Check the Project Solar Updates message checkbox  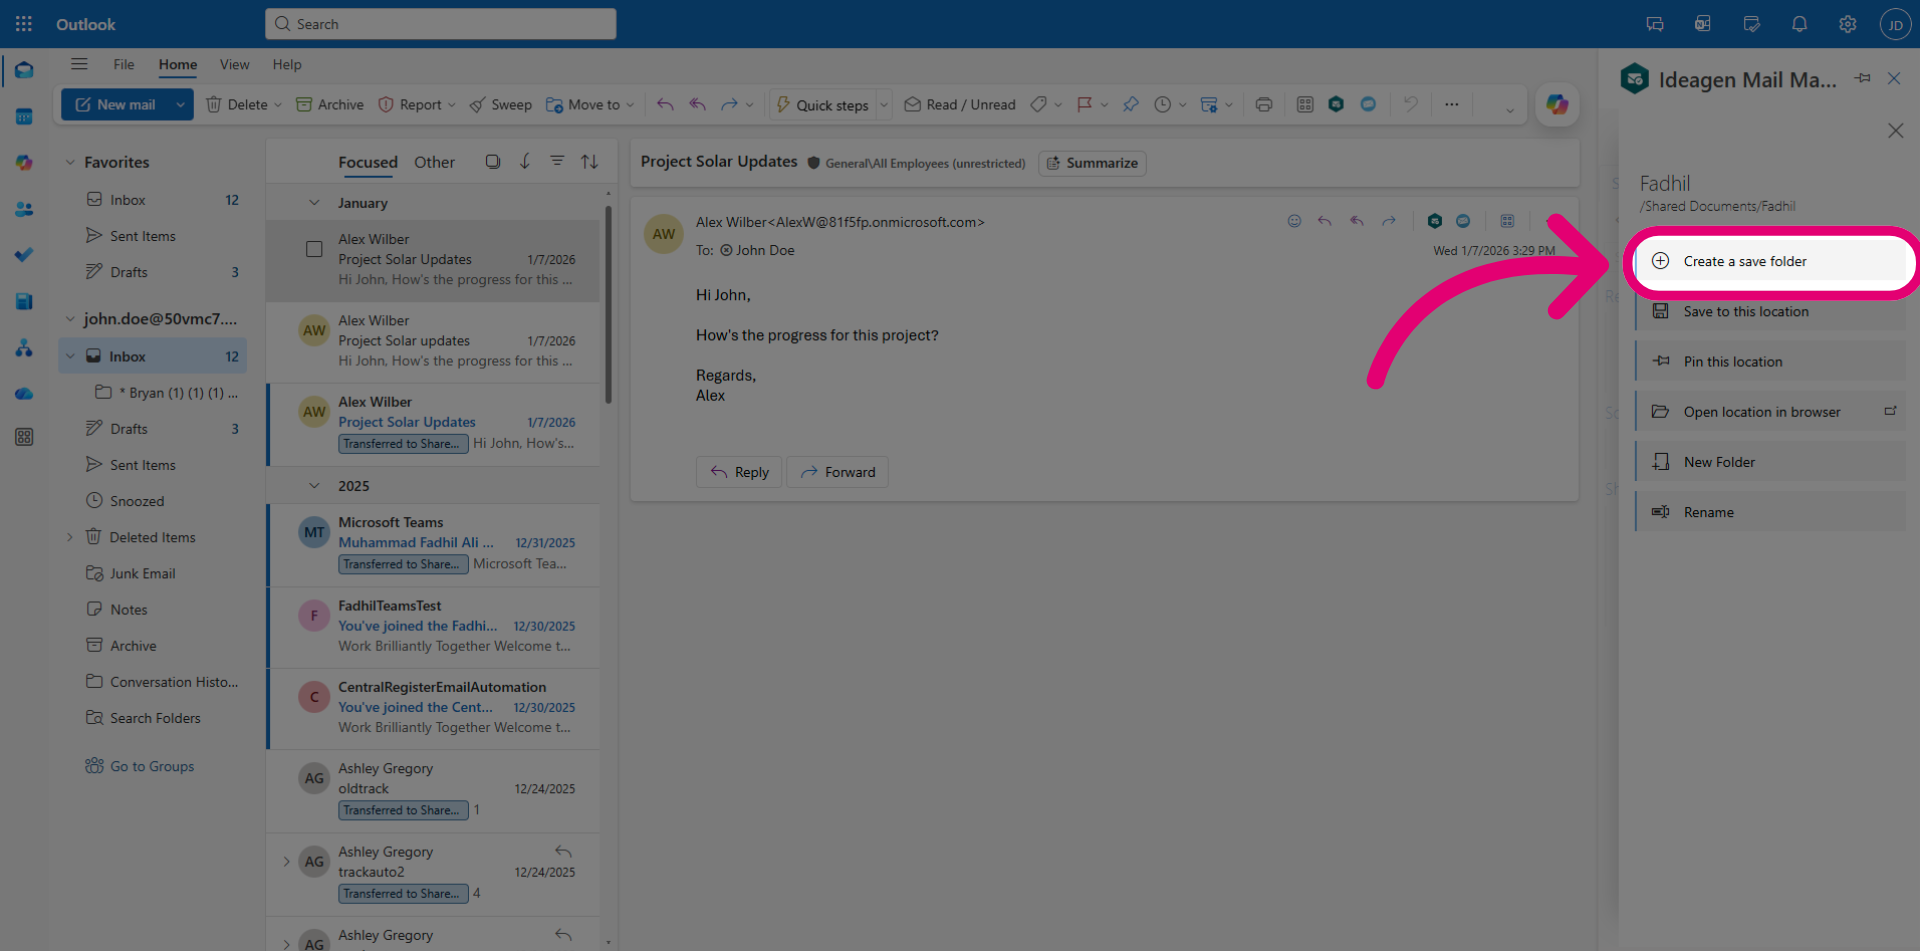tap(314, 249)
